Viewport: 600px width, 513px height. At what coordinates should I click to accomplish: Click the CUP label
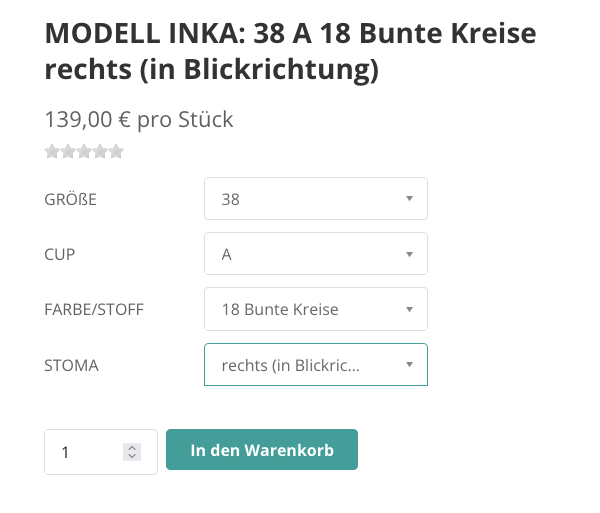tap(60, 254)
